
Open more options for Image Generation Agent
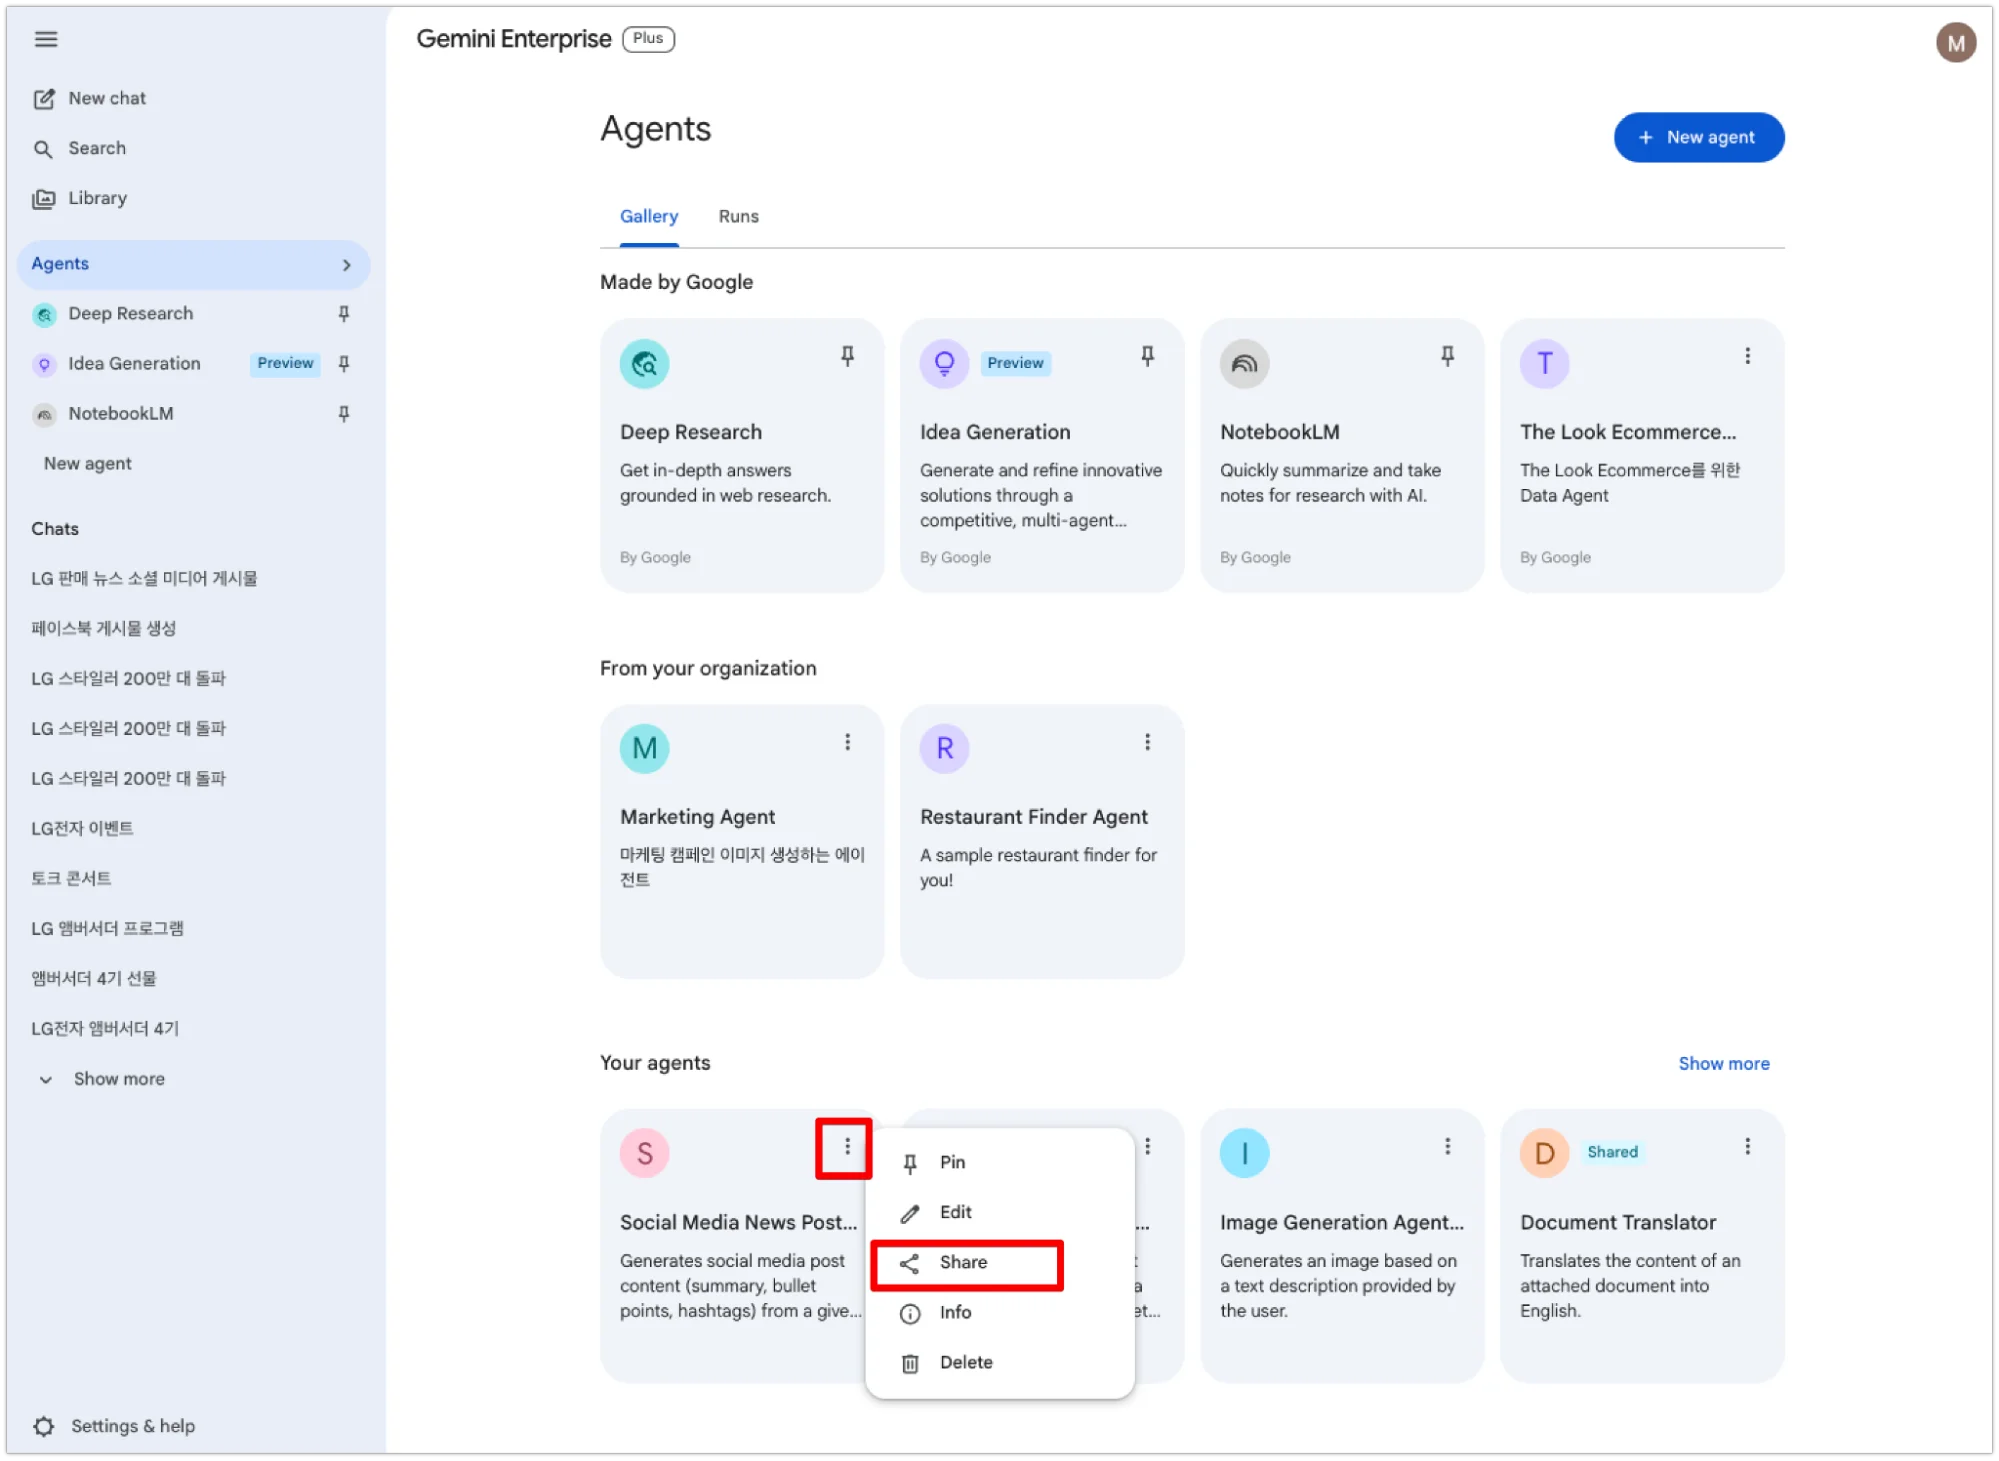(1447, 1147)
